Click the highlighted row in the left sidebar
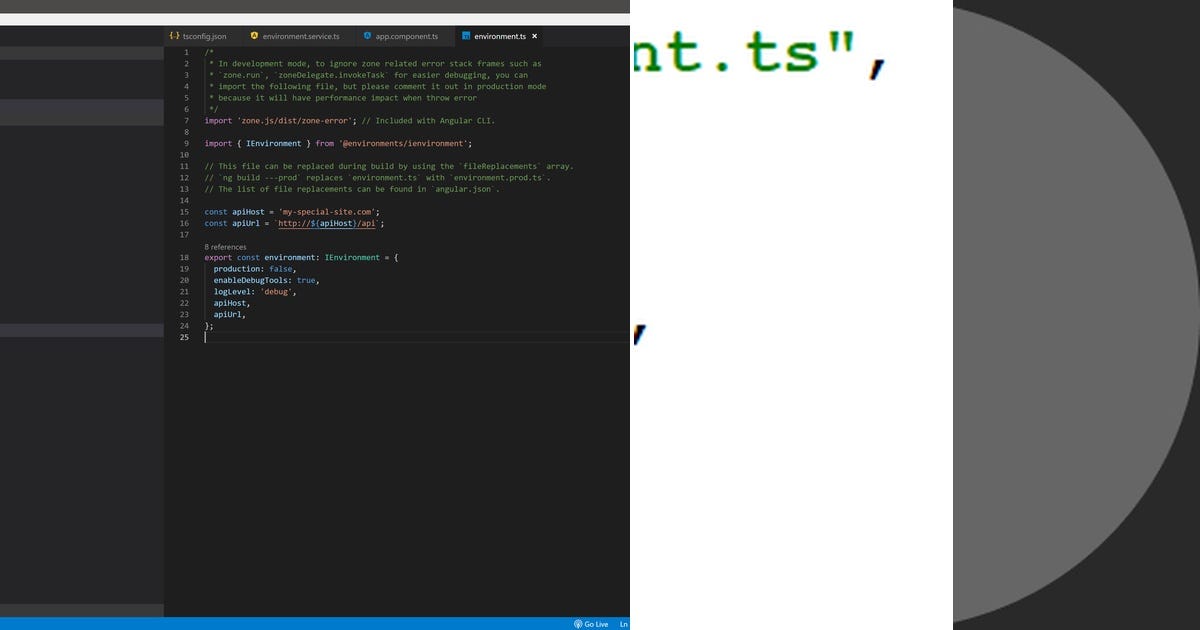Viewport: 1200px width, 630px height. tap(80, 112)
